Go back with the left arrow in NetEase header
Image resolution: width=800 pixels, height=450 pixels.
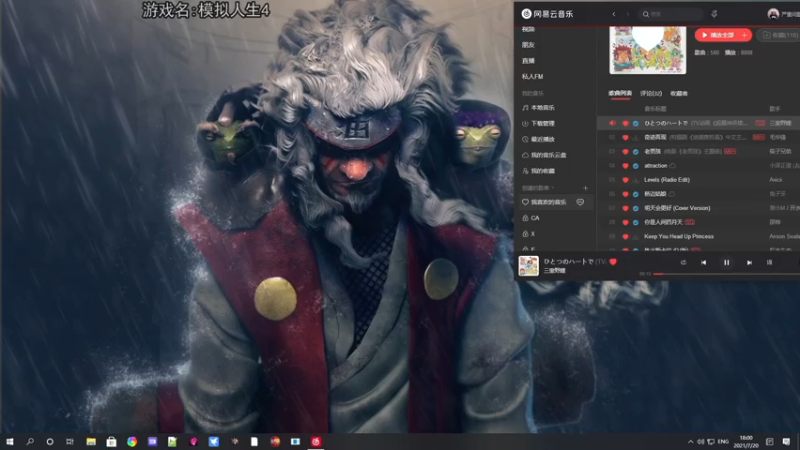[x=614, y=14]
